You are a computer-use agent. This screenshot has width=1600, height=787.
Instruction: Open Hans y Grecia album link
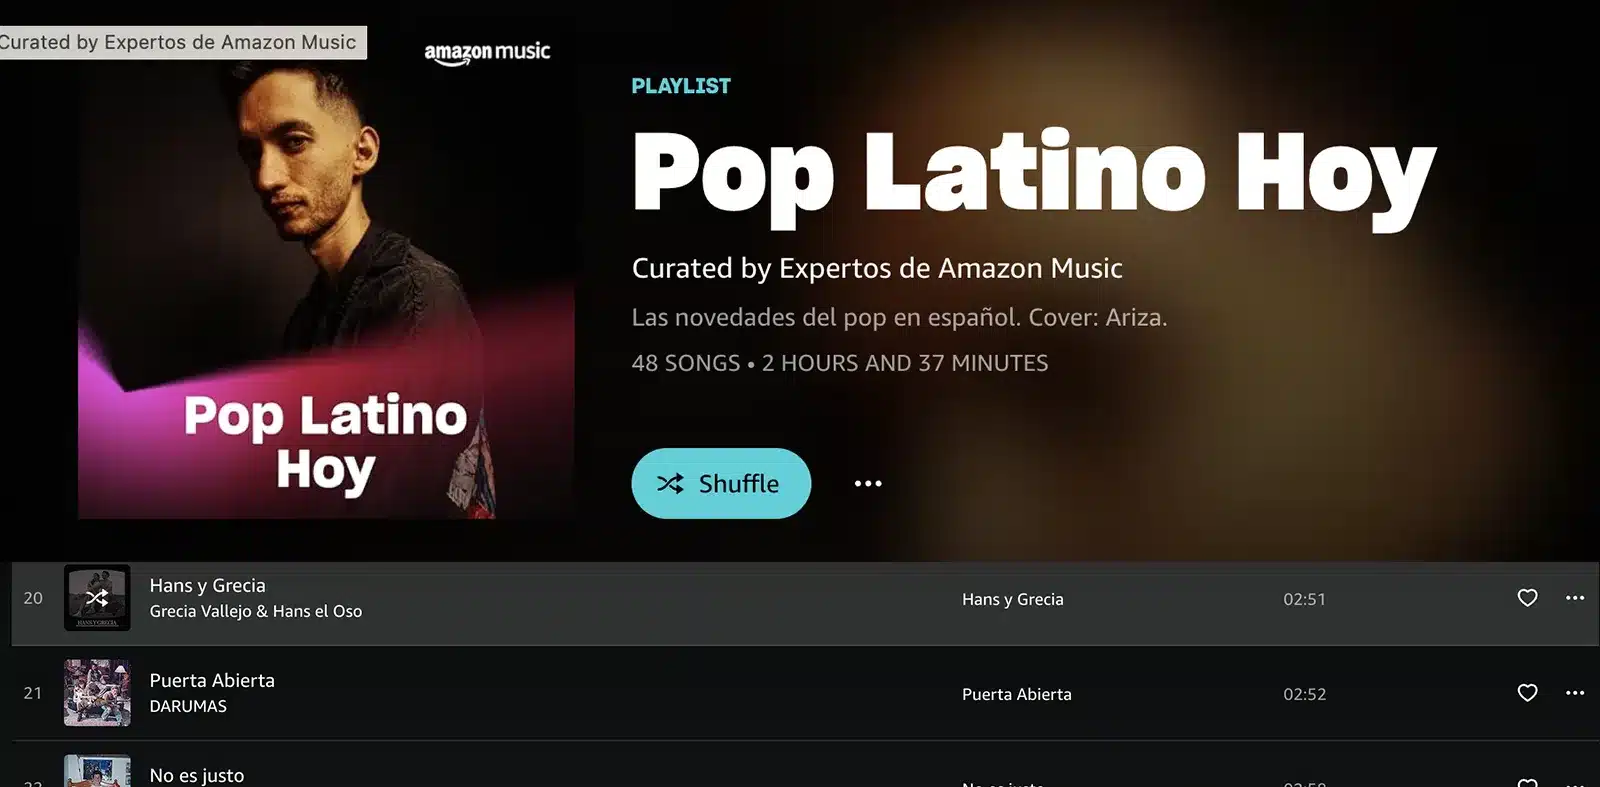pyautogui.click(x=1012, y=599)
